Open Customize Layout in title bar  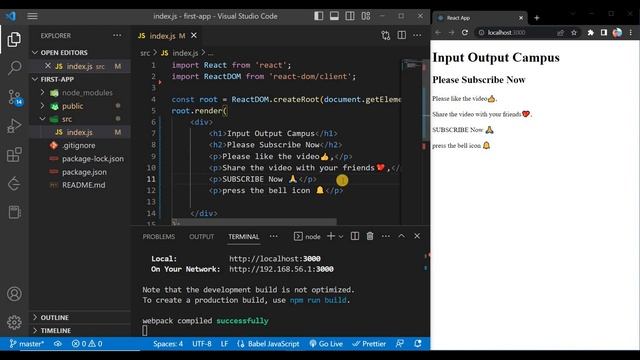(366, 16)
